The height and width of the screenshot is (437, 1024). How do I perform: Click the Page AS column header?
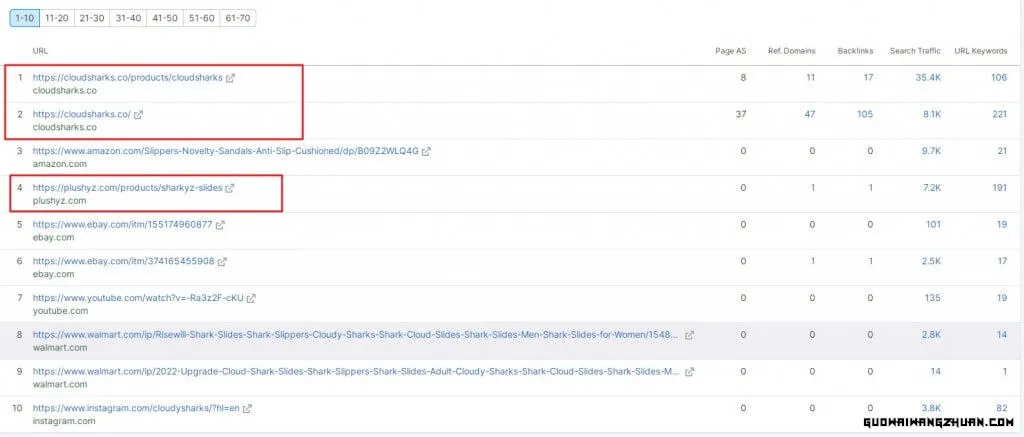[731, 51]
